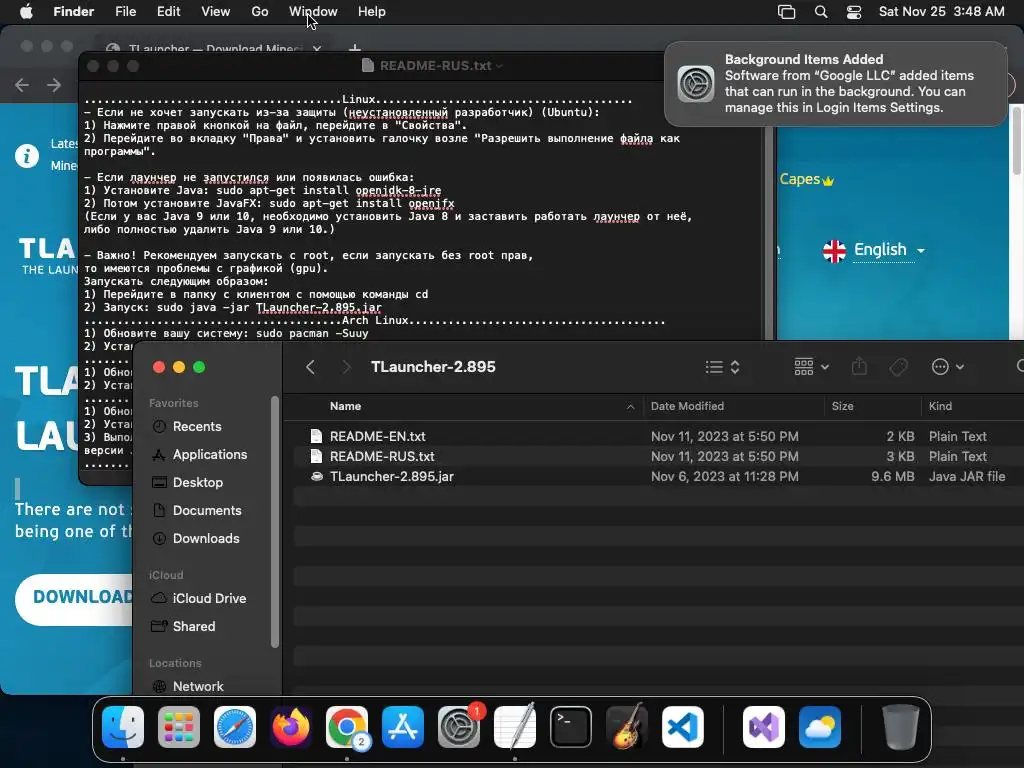Select Downloads in the Finder sidebar

pyautogui.click(x=206, y=539)
